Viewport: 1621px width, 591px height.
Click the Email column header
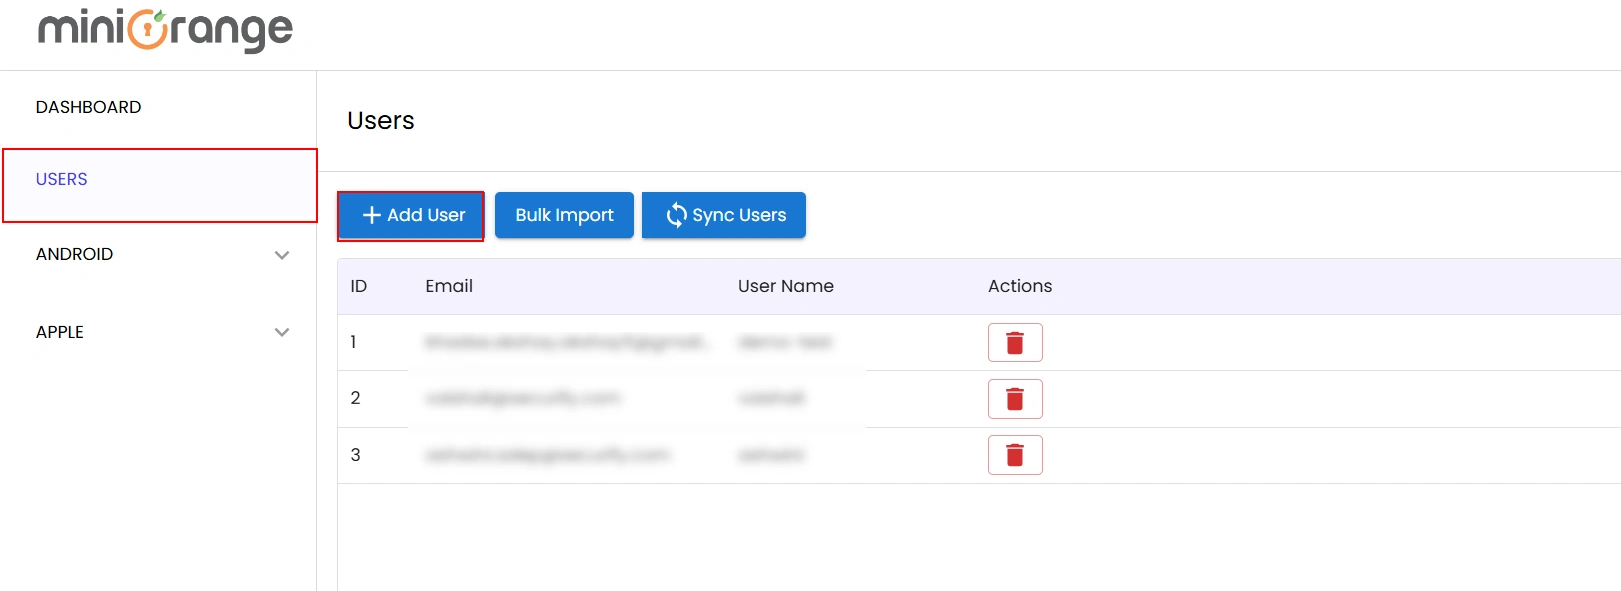pos(449,286)
